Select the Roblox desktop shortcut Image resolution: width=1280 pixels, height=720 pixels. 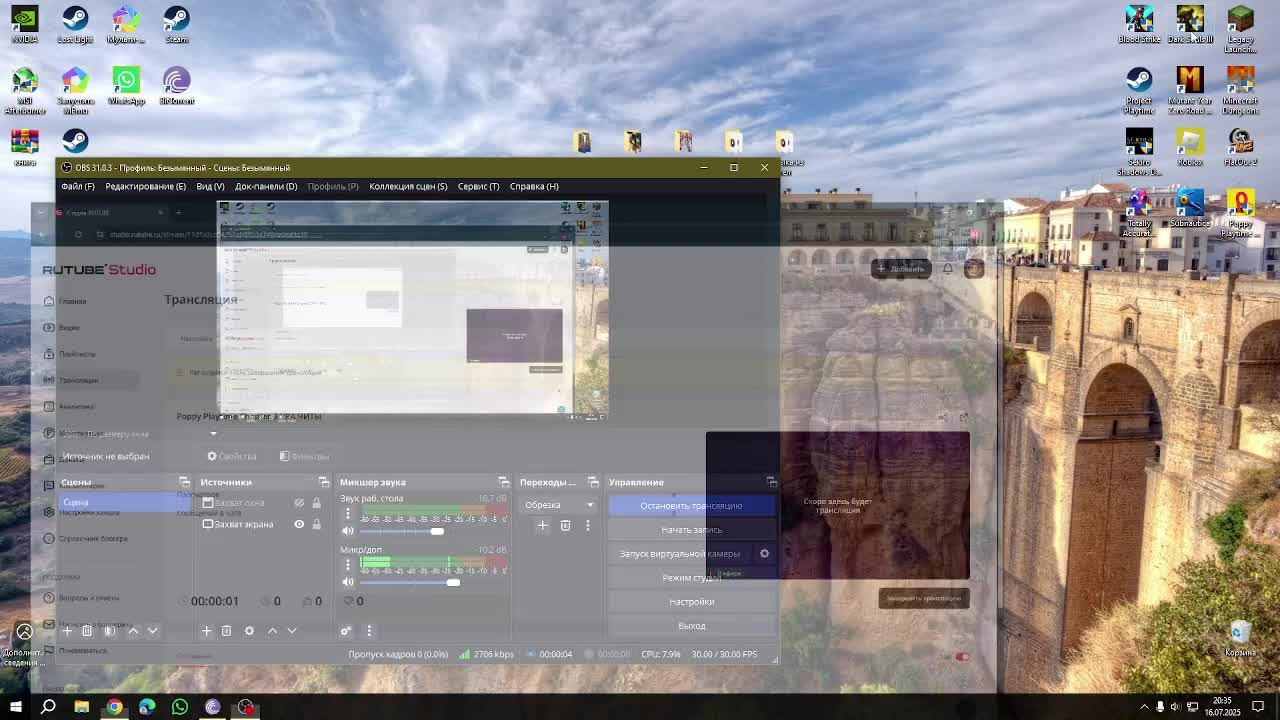pos(1190,147)
